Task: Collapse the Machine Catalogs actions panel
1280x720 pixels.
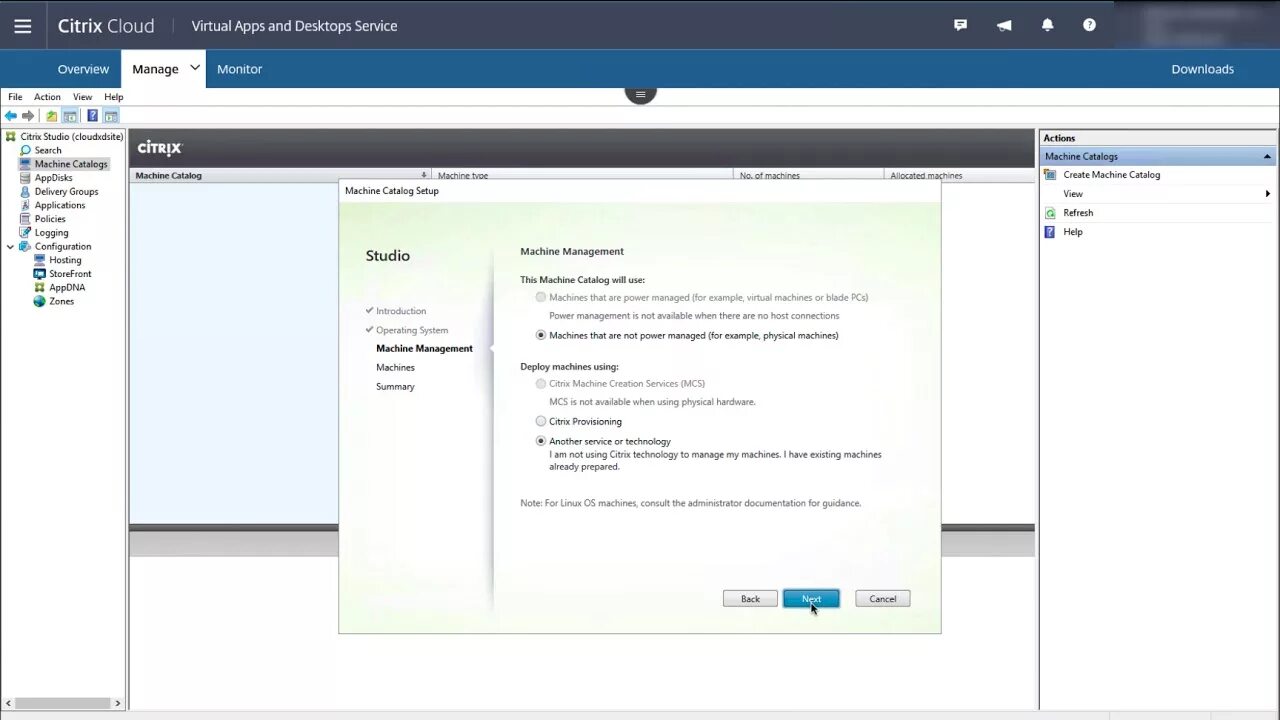Action: tap(1267, 156)
